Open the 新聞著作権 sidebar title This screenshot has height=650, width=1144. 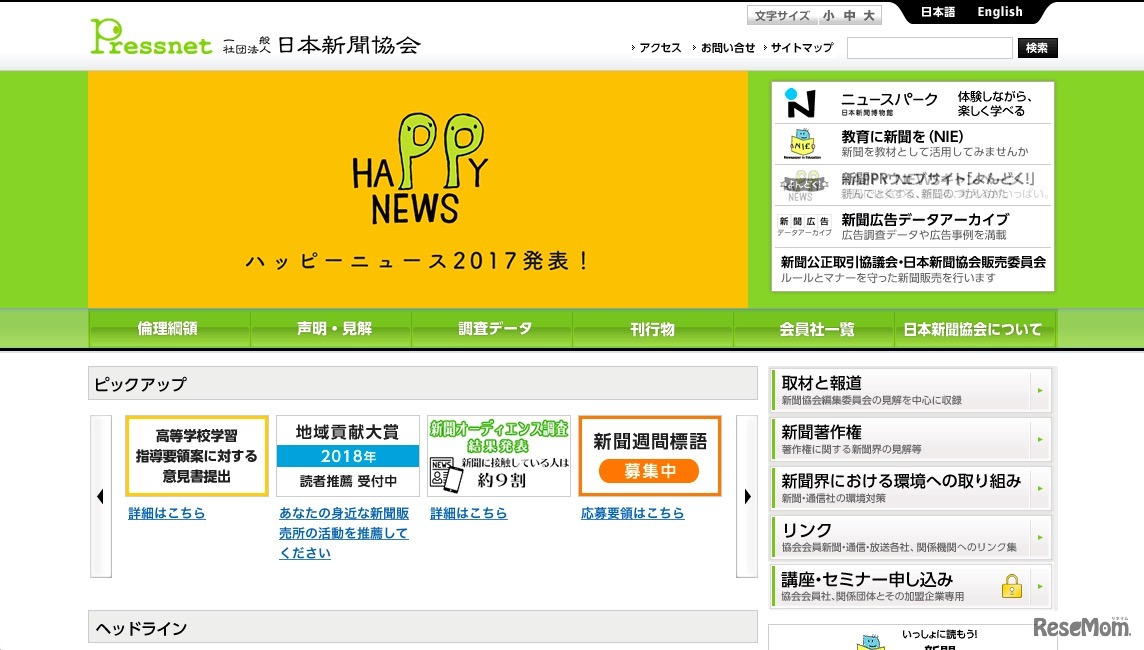point(822,432)
